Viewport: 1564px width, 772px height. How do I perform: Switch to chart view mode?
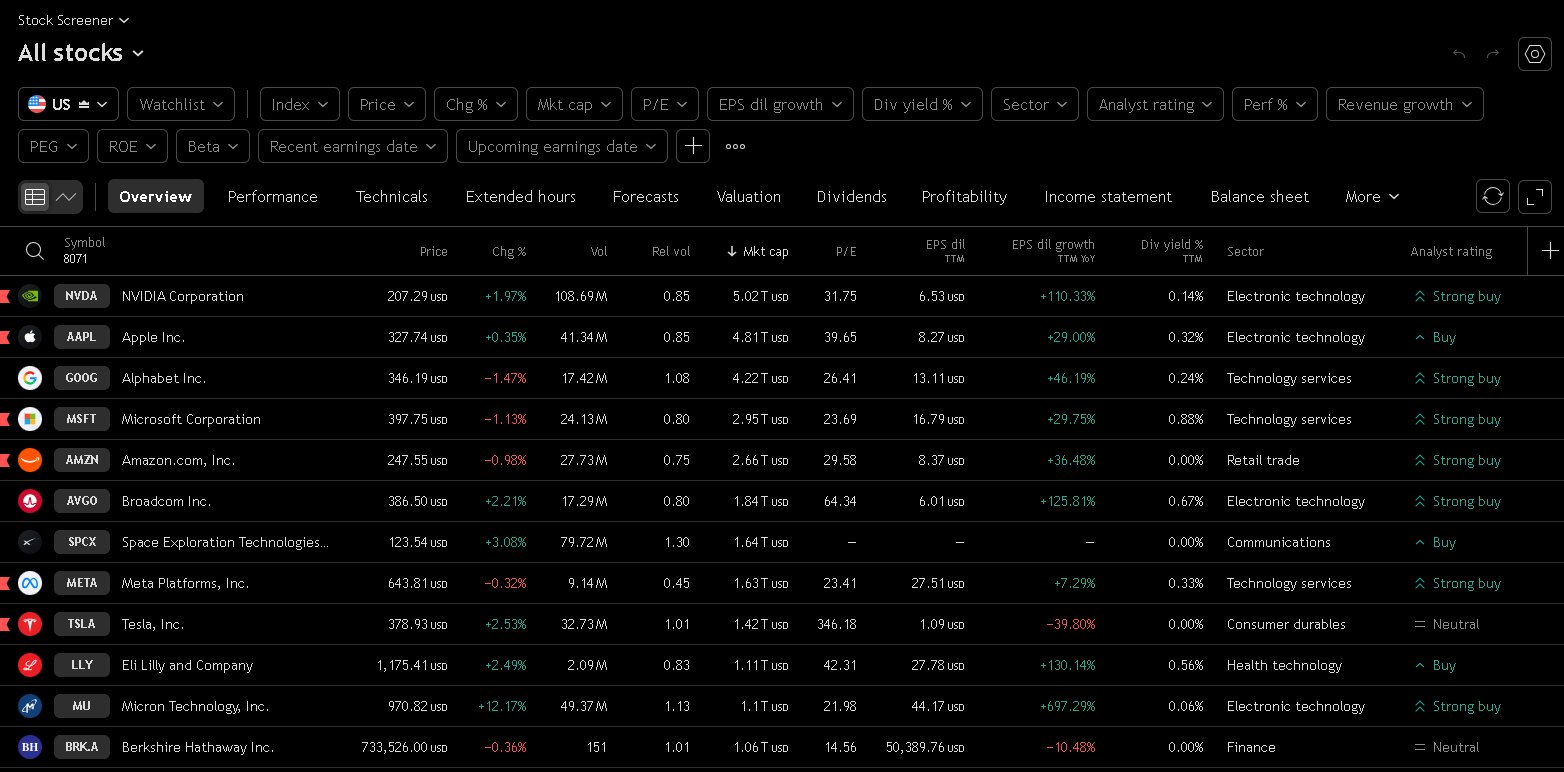(66, 197)
